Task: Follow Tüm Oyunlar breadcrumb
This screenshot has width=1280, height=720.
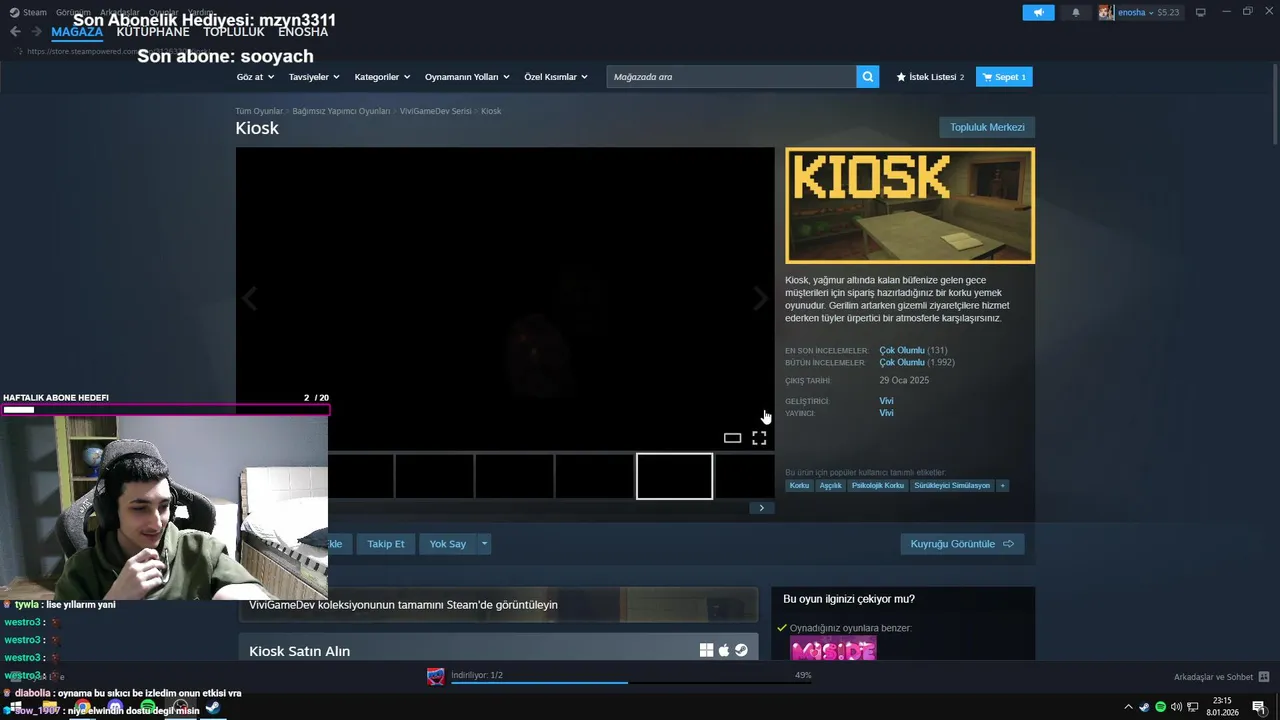Action: coord(259,111)
